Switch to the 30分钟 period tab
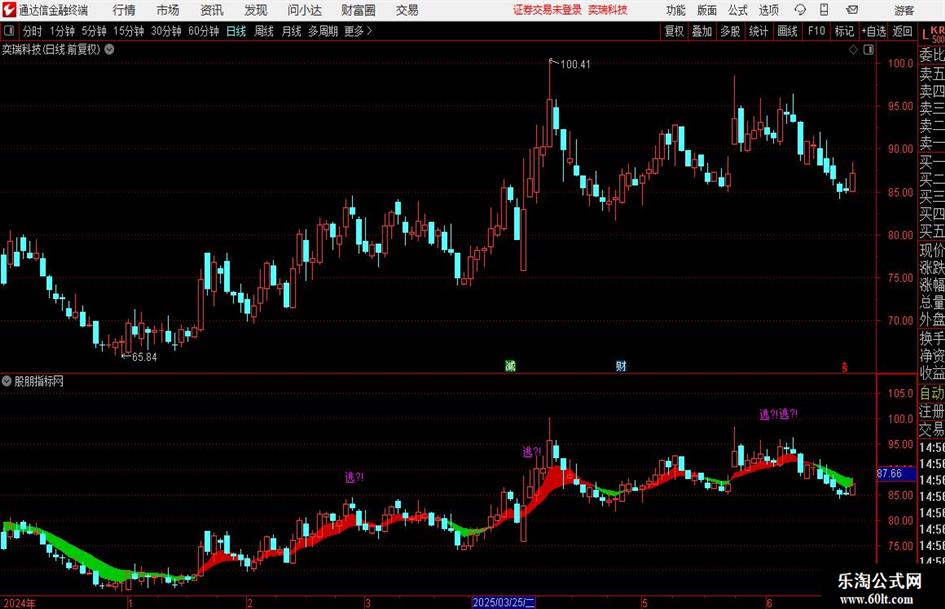Screen dimensions: 945x609 (166, 31)
